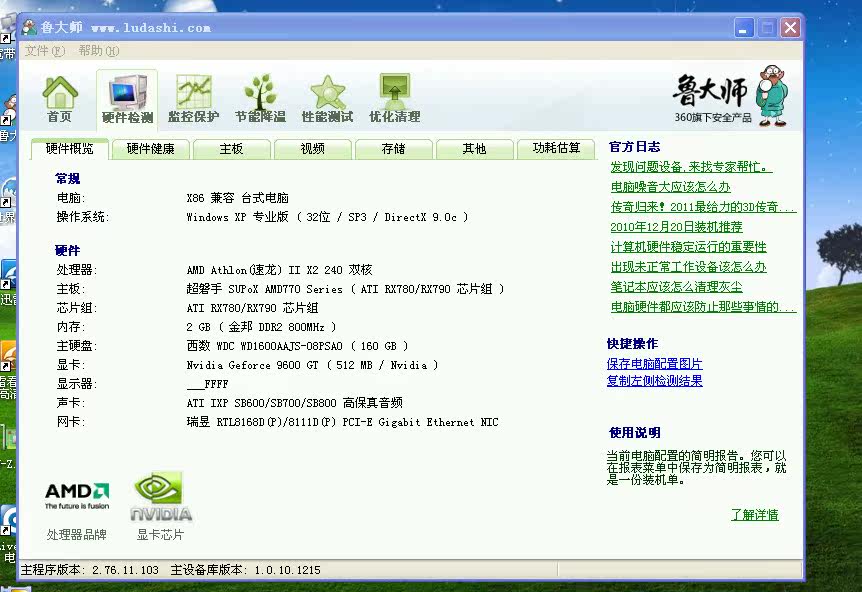The height and width of the screenshot is (592, 862).
Task: Open the 文件(F) menu
Action: click(44, 51)
